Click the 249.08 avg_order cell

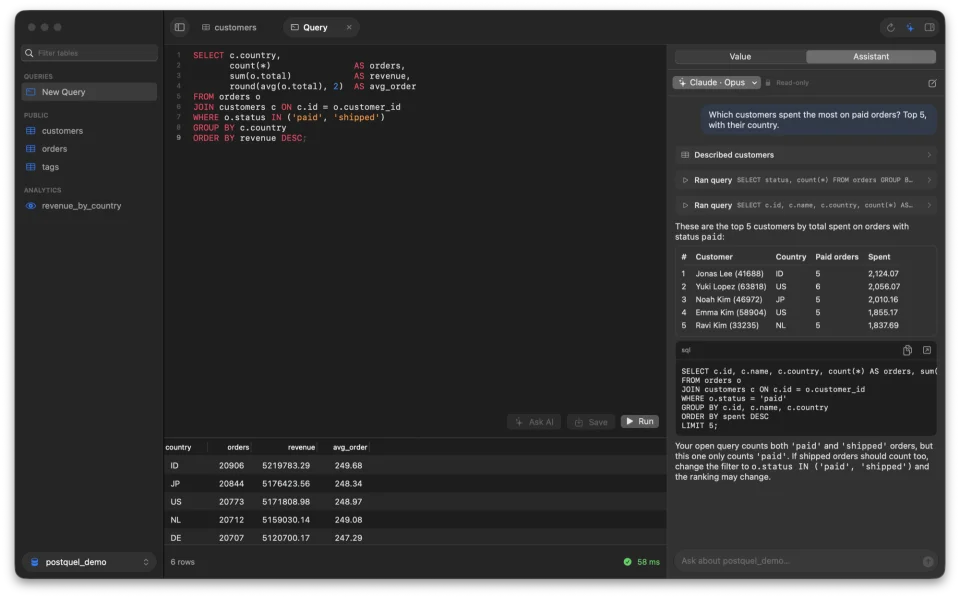point(348,520)
